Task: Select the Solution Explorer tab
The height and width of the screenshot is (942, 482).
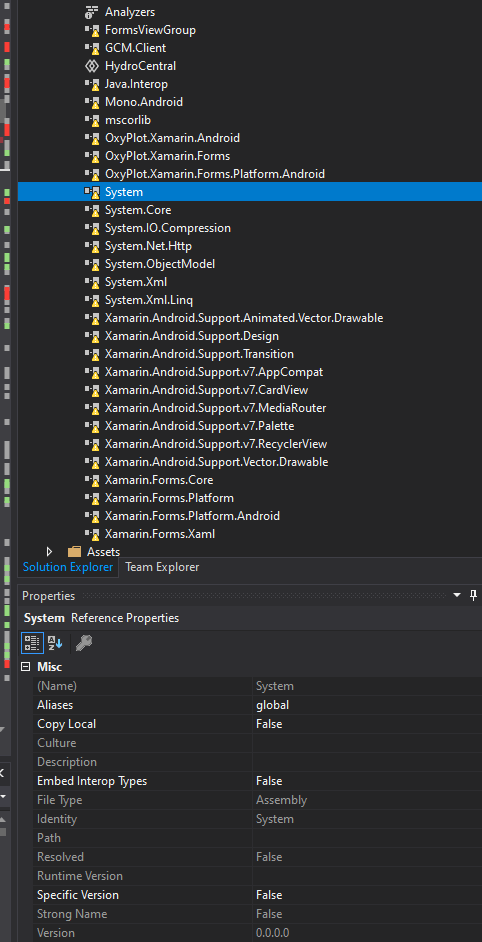Action: (67, 567)
